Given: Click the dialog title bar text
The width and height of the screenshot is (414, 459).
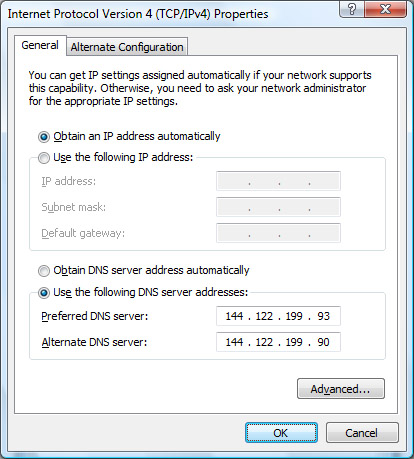Looking at the screenshot, I should point(138,14).
